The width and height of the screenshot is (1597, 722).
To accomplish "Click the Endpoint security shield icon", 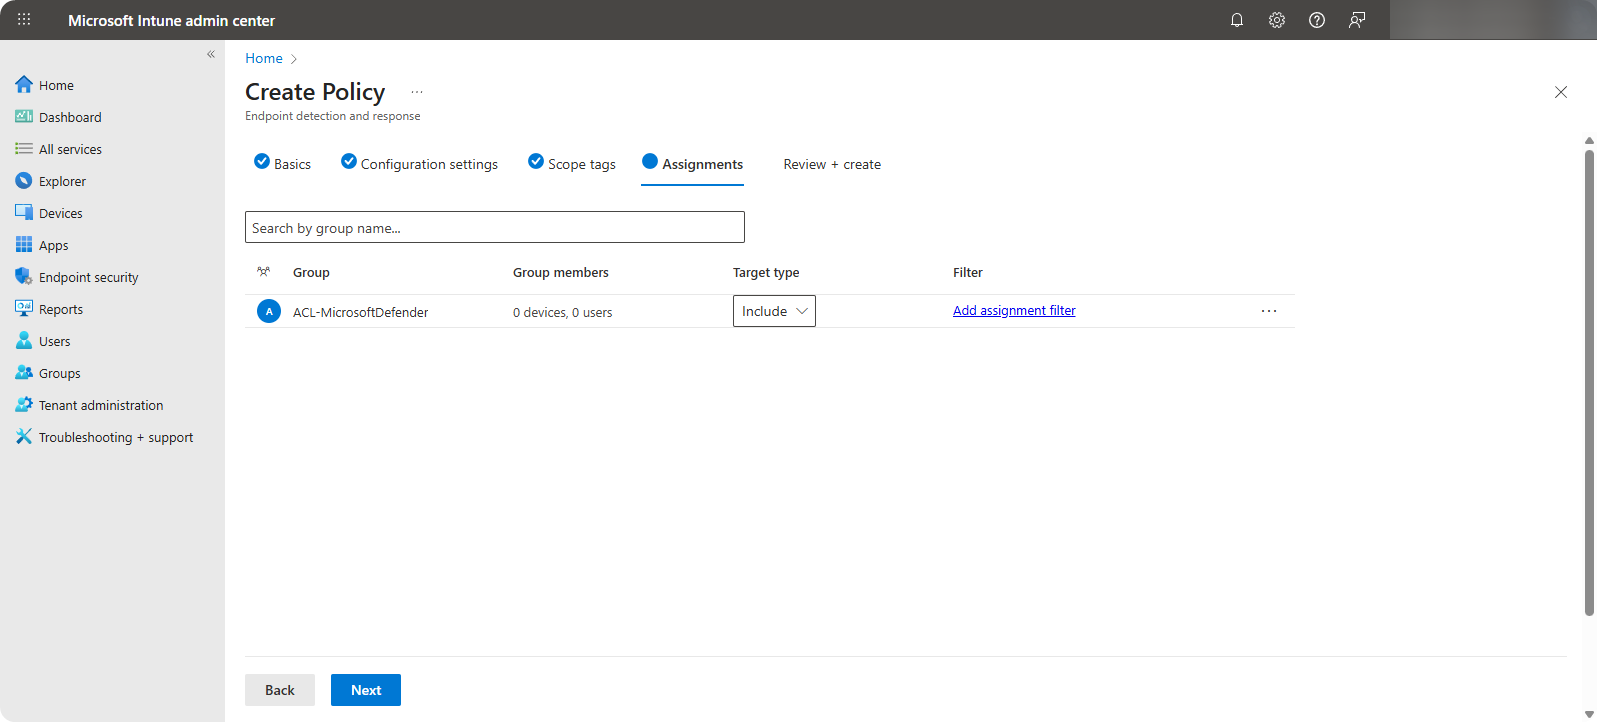I will (x=24, y=277).
